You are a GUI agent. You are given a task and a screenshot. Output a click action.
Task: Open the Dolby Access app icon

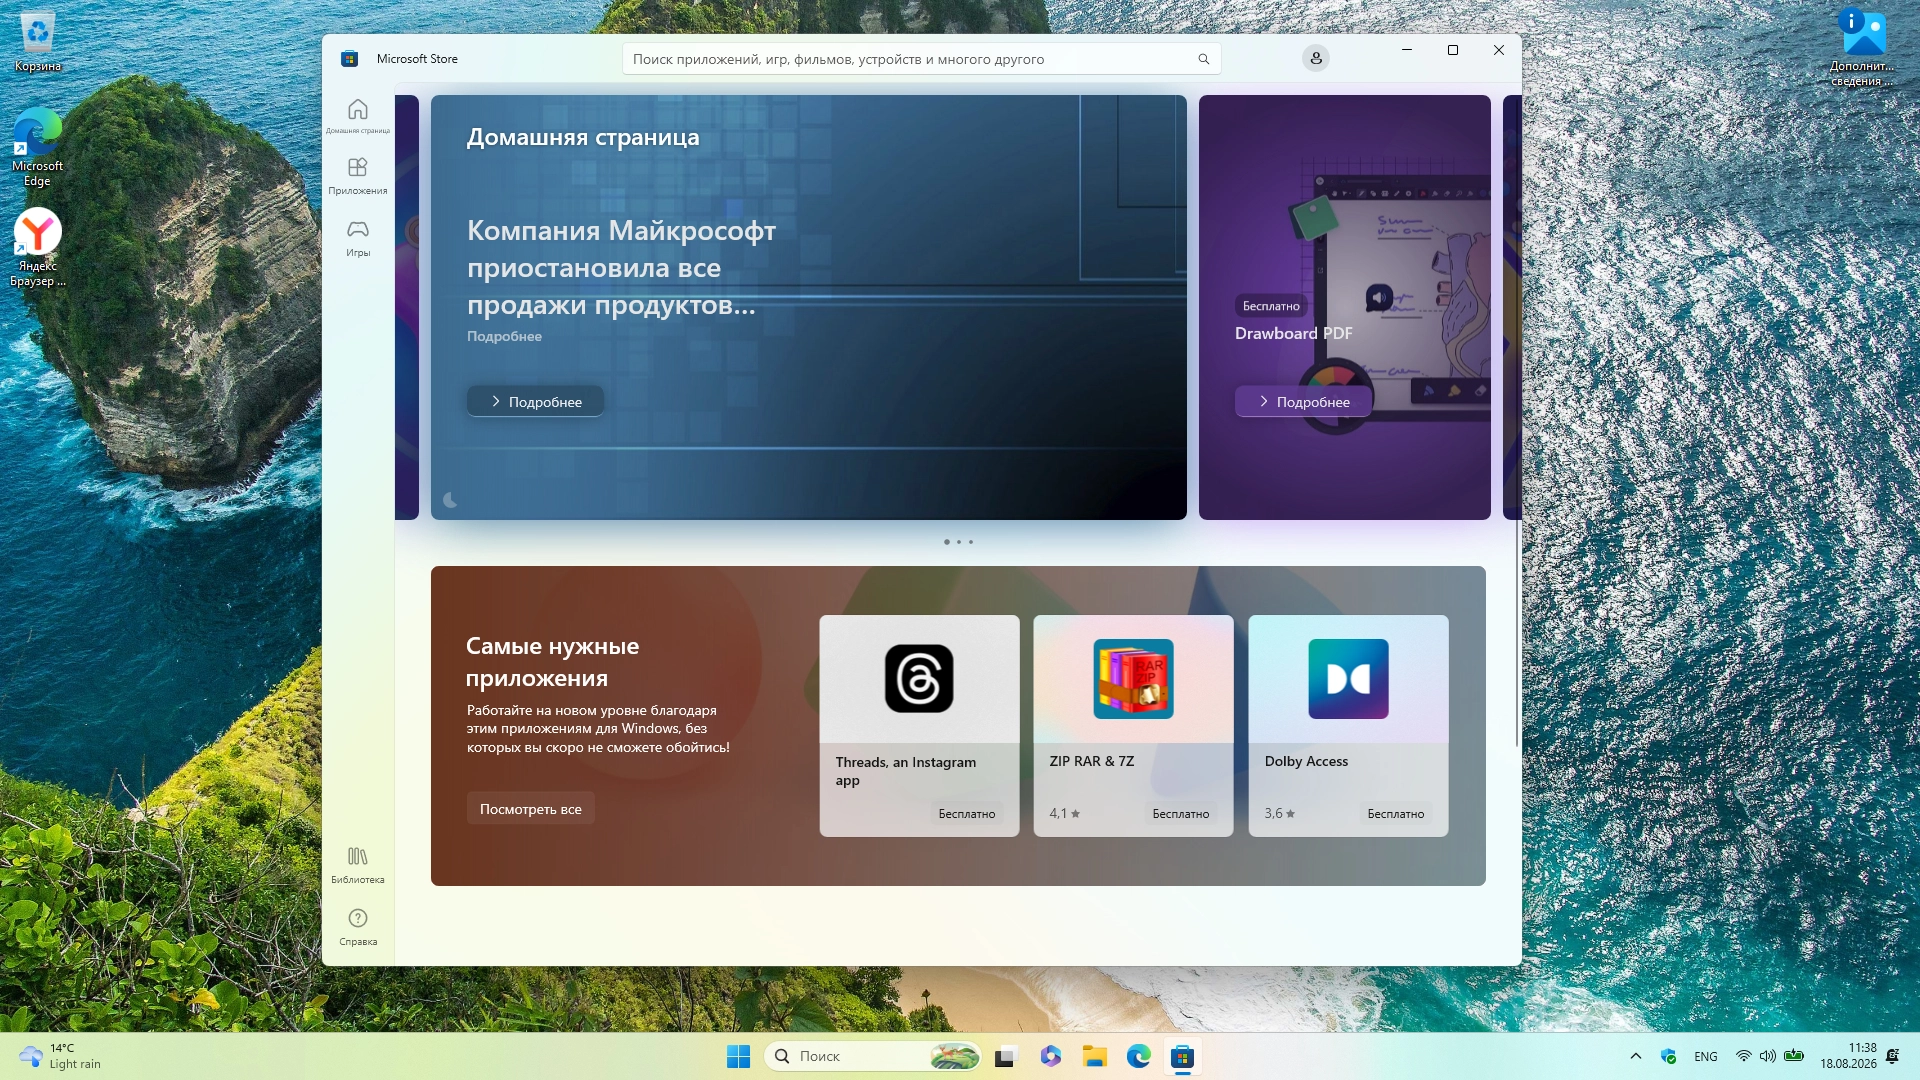tap(1348, 679)
